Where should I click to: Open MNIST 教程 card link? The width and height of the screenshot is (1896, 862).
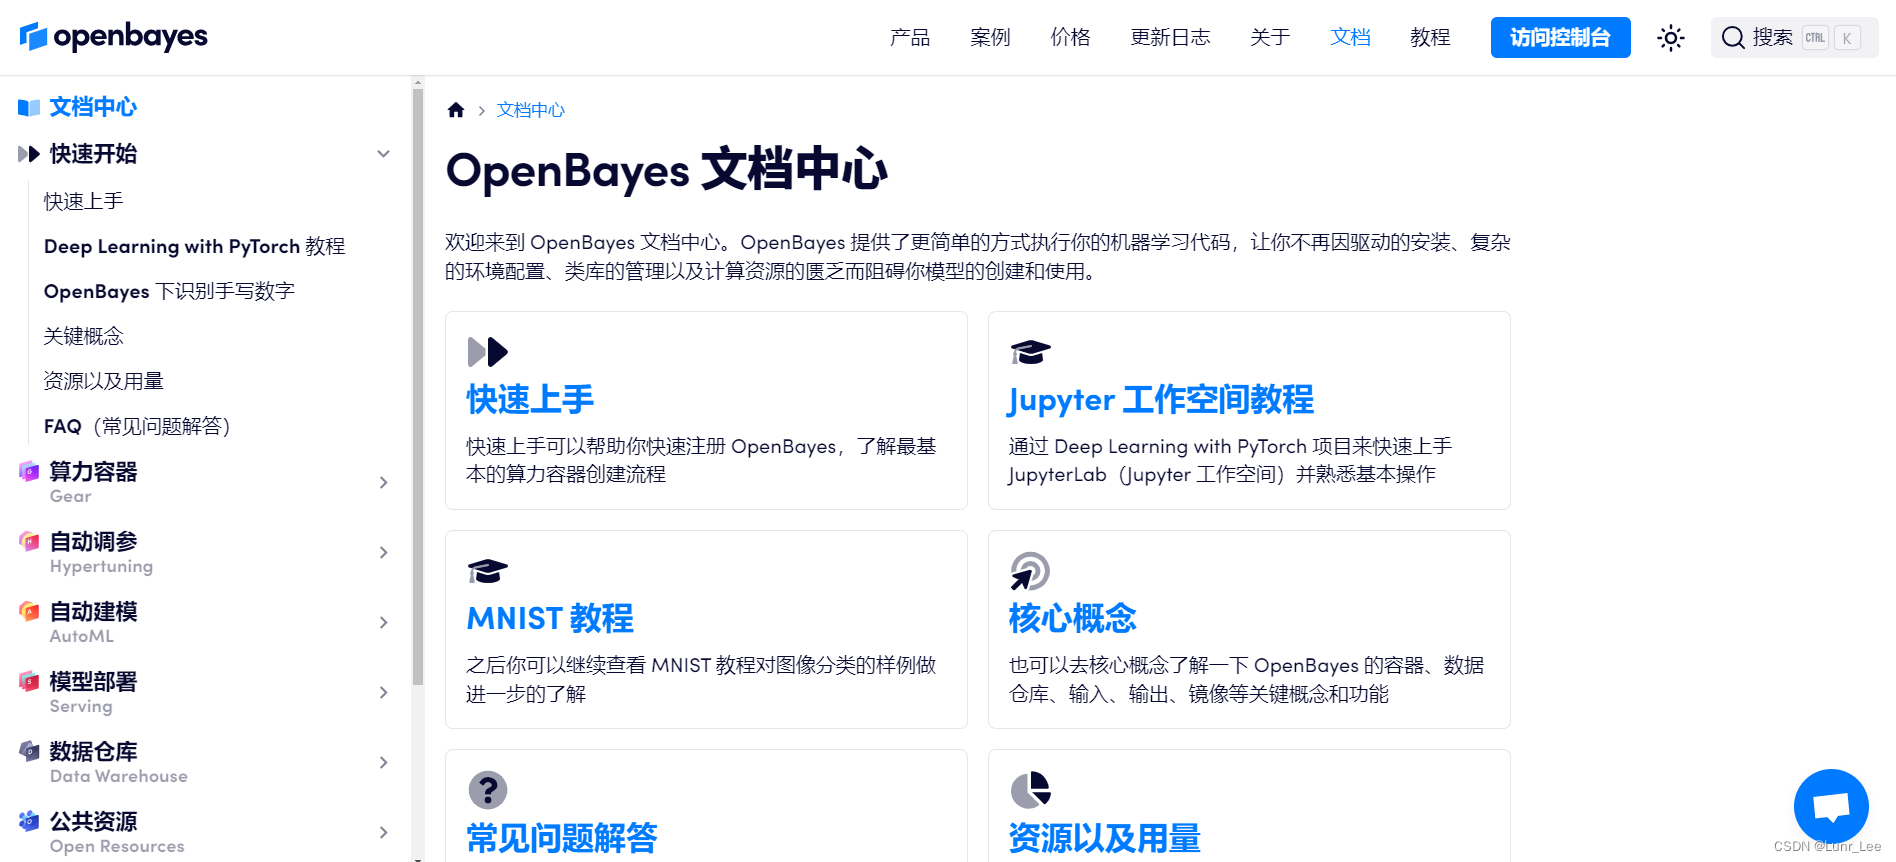(x=550, y=619)
